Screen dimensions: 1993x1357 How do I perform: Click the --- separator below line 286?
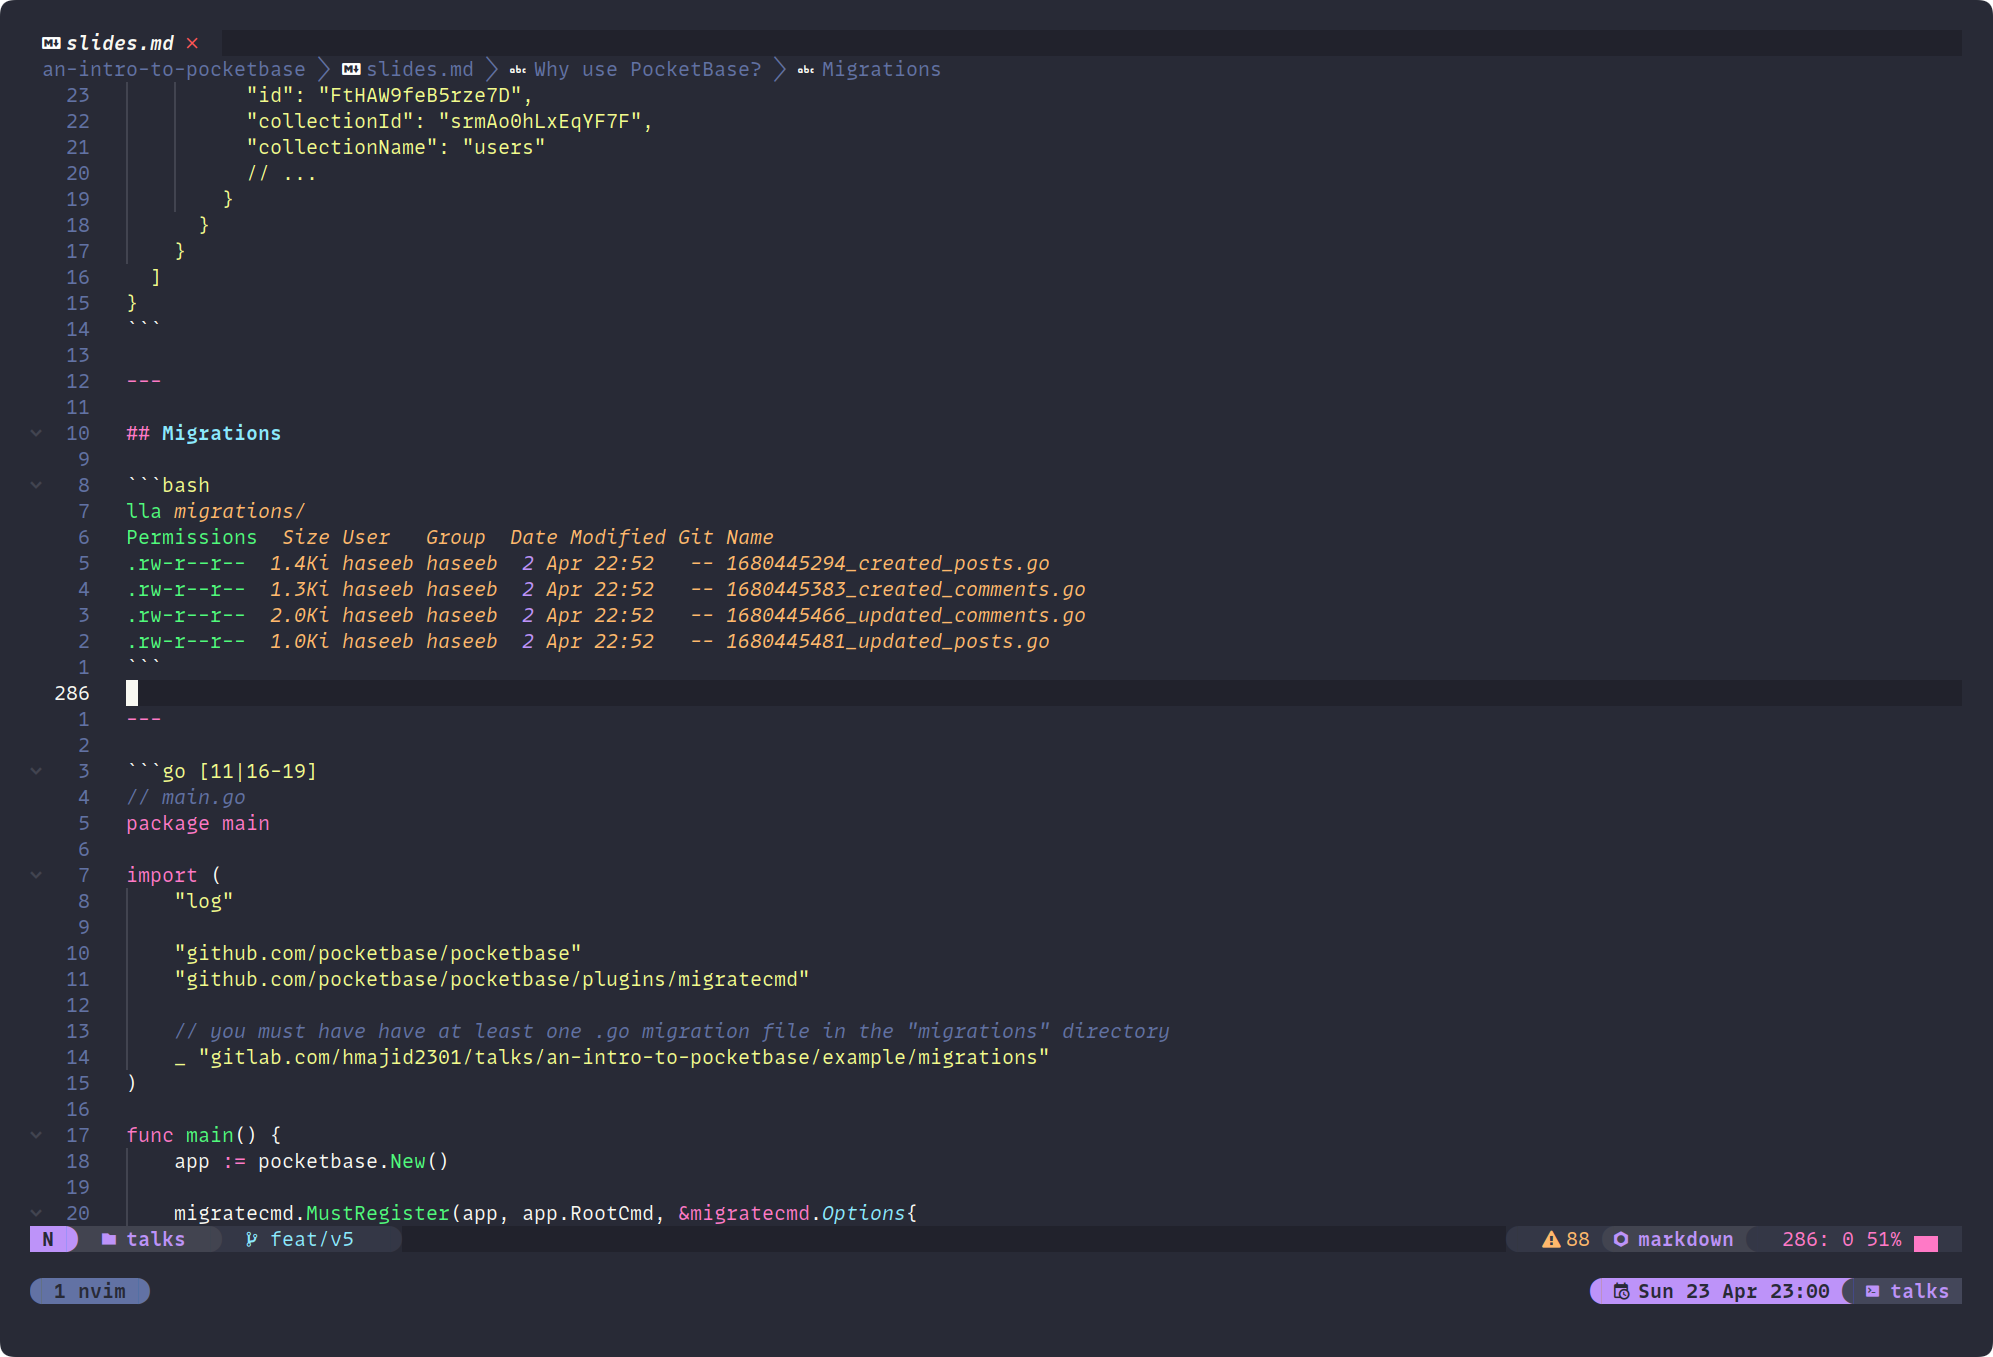144,719
